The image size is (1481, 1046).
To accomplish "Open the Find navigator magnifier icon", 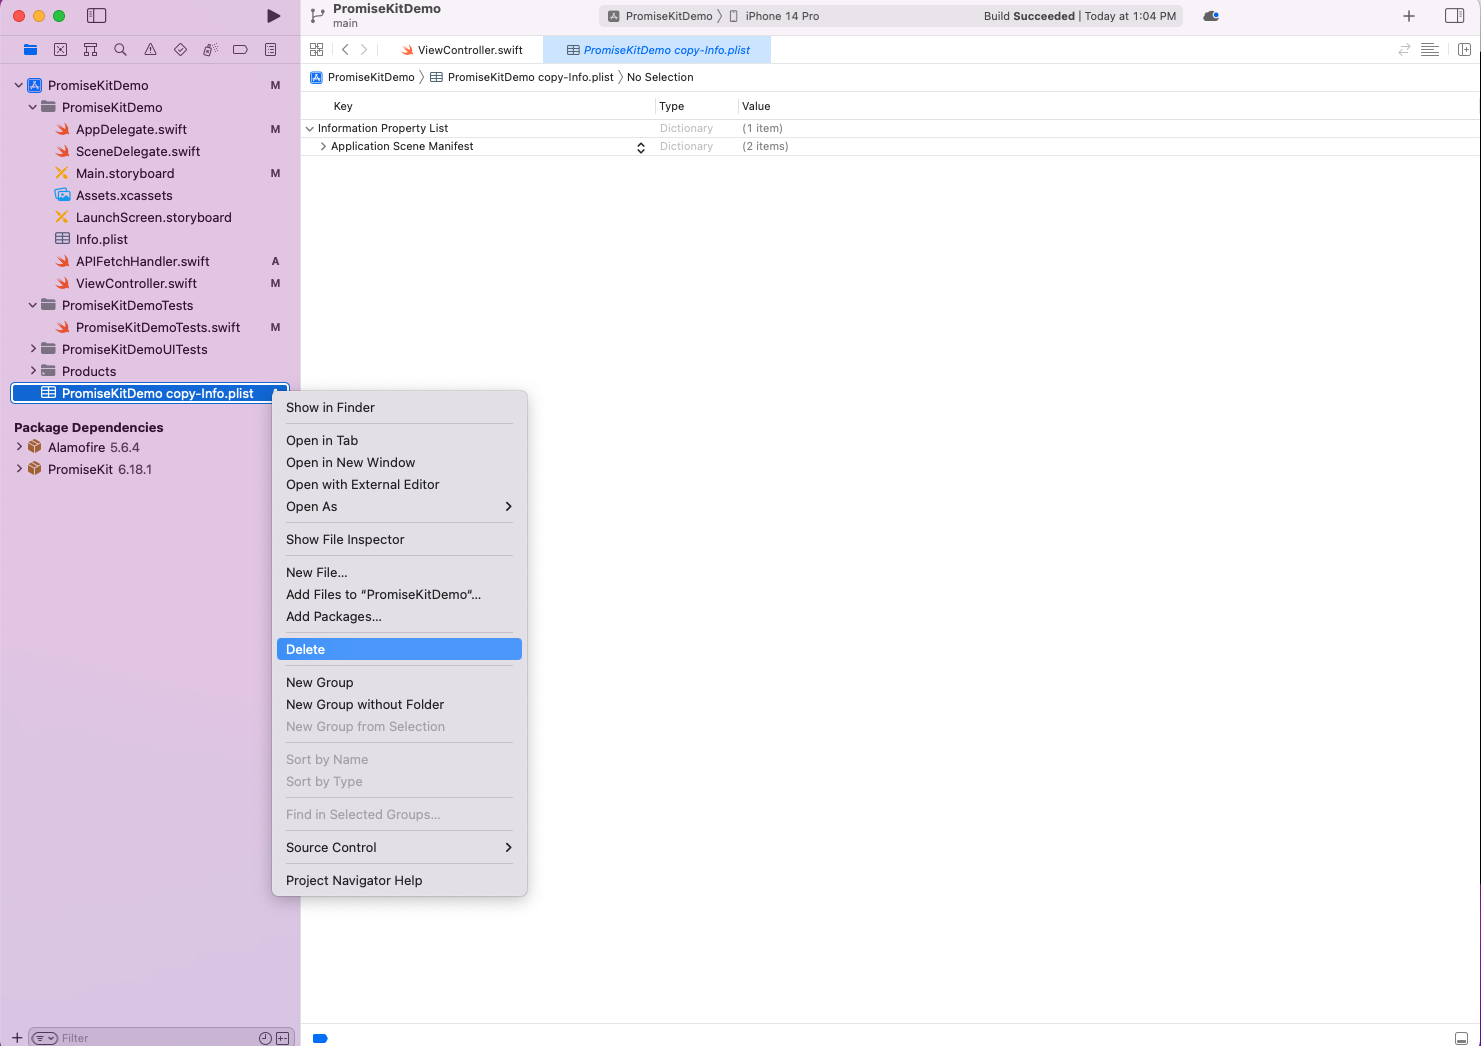I will [x=120, y=49].
